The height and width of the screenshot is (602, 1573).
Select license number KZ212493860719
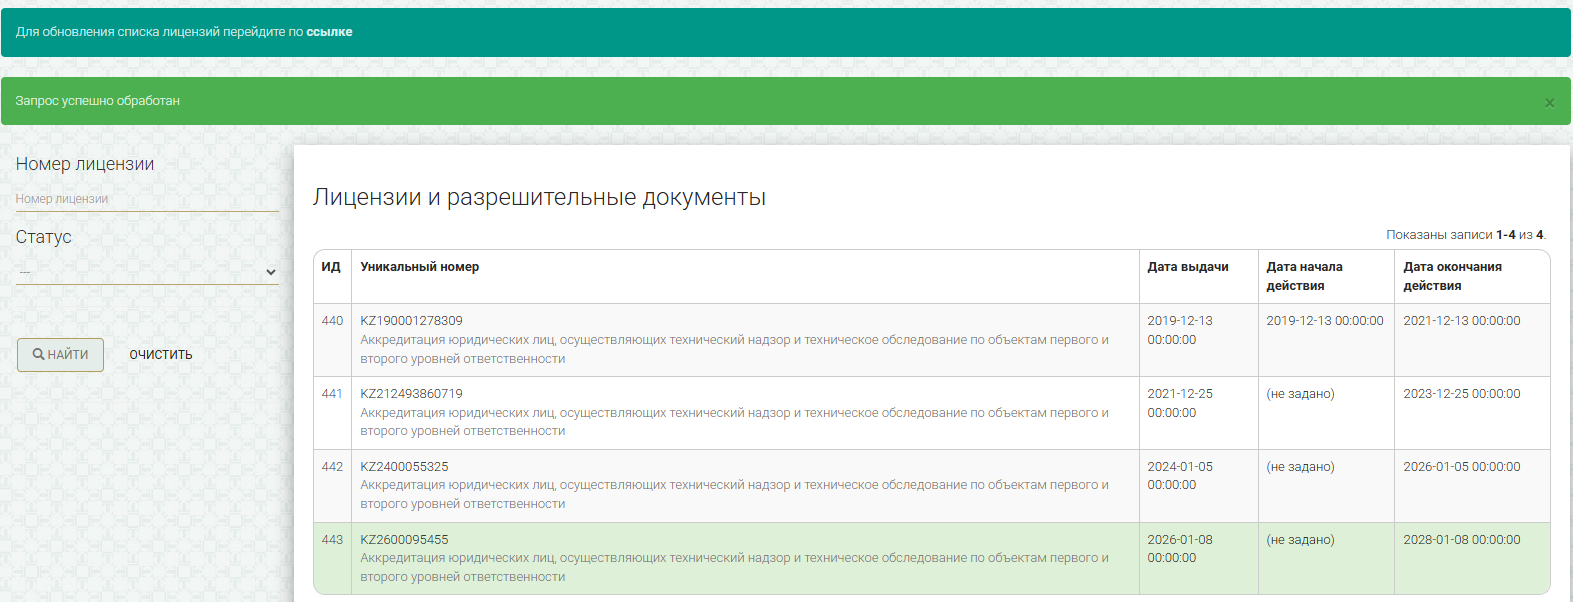[411, 394]
